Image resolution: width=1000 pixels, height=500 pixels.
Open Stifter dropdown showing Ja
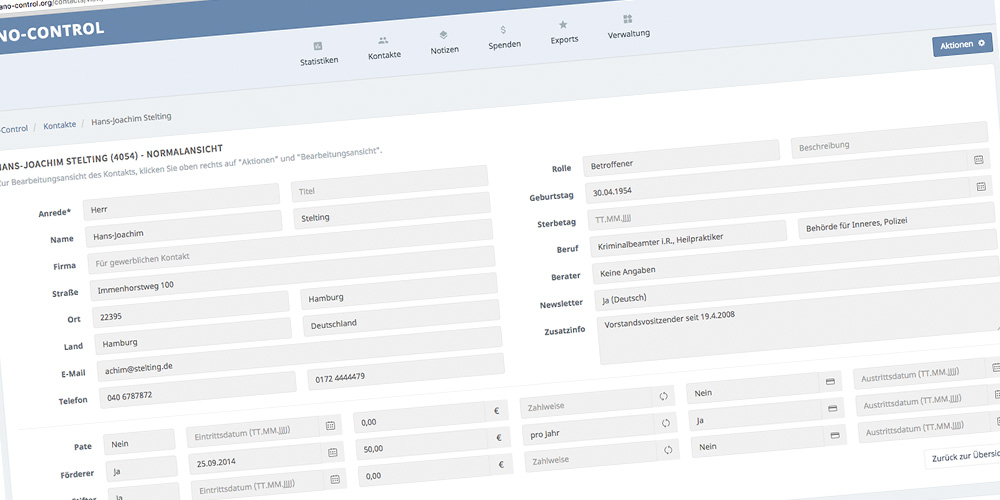(144, 494)
